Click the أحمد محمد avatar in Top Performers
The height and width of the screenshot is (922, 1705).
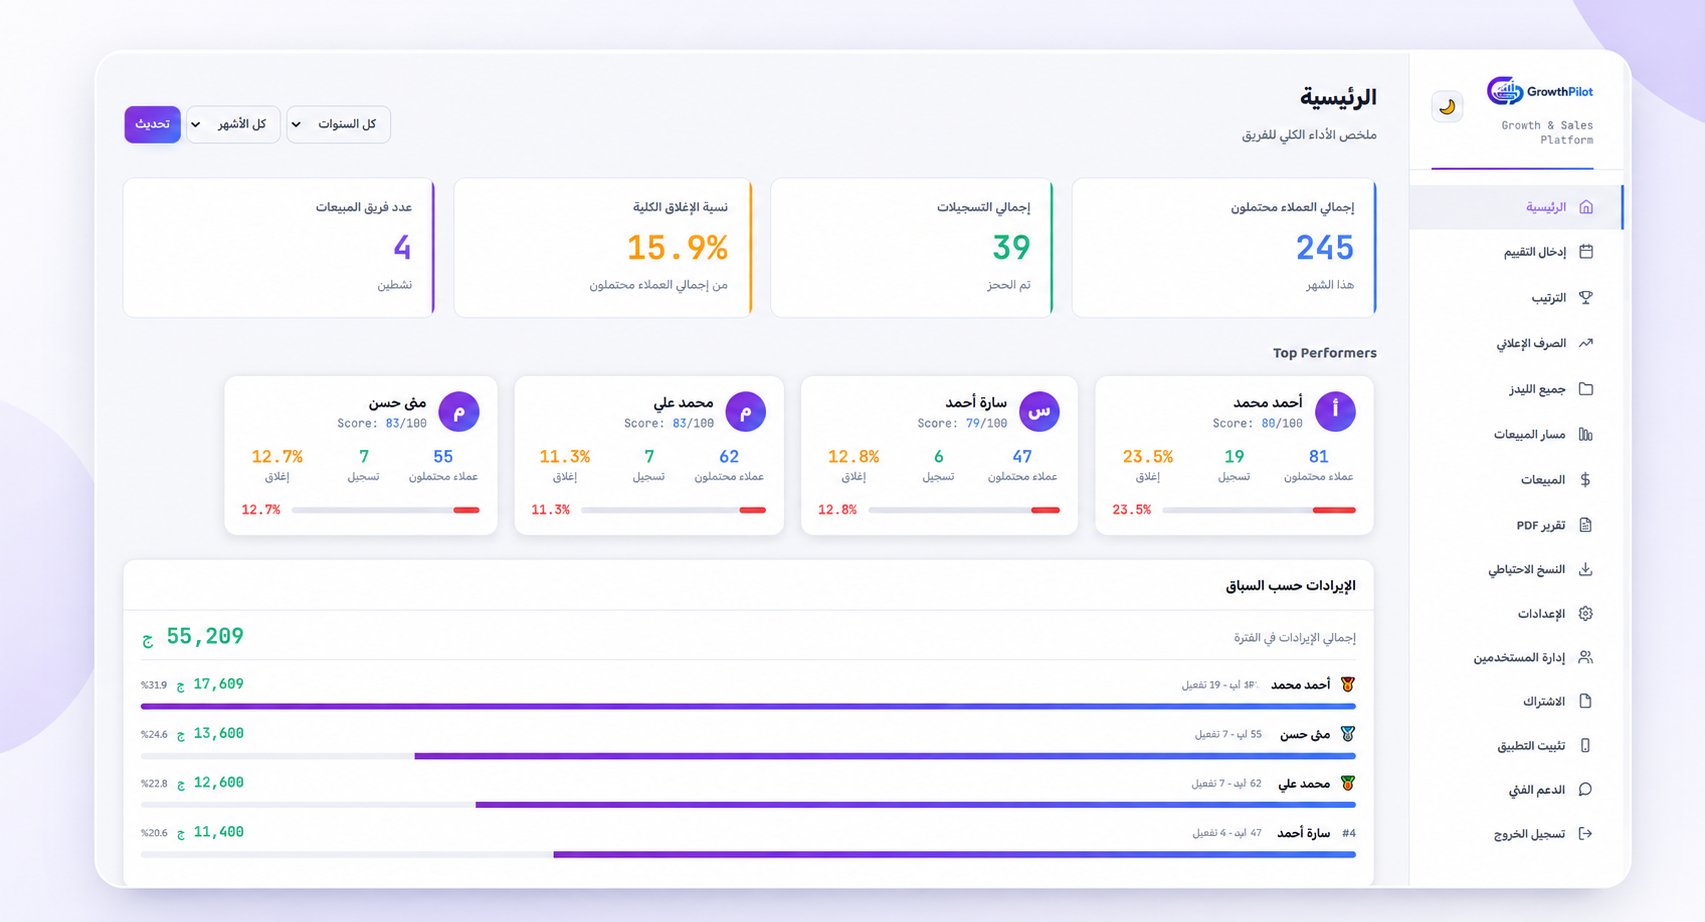1335,411
